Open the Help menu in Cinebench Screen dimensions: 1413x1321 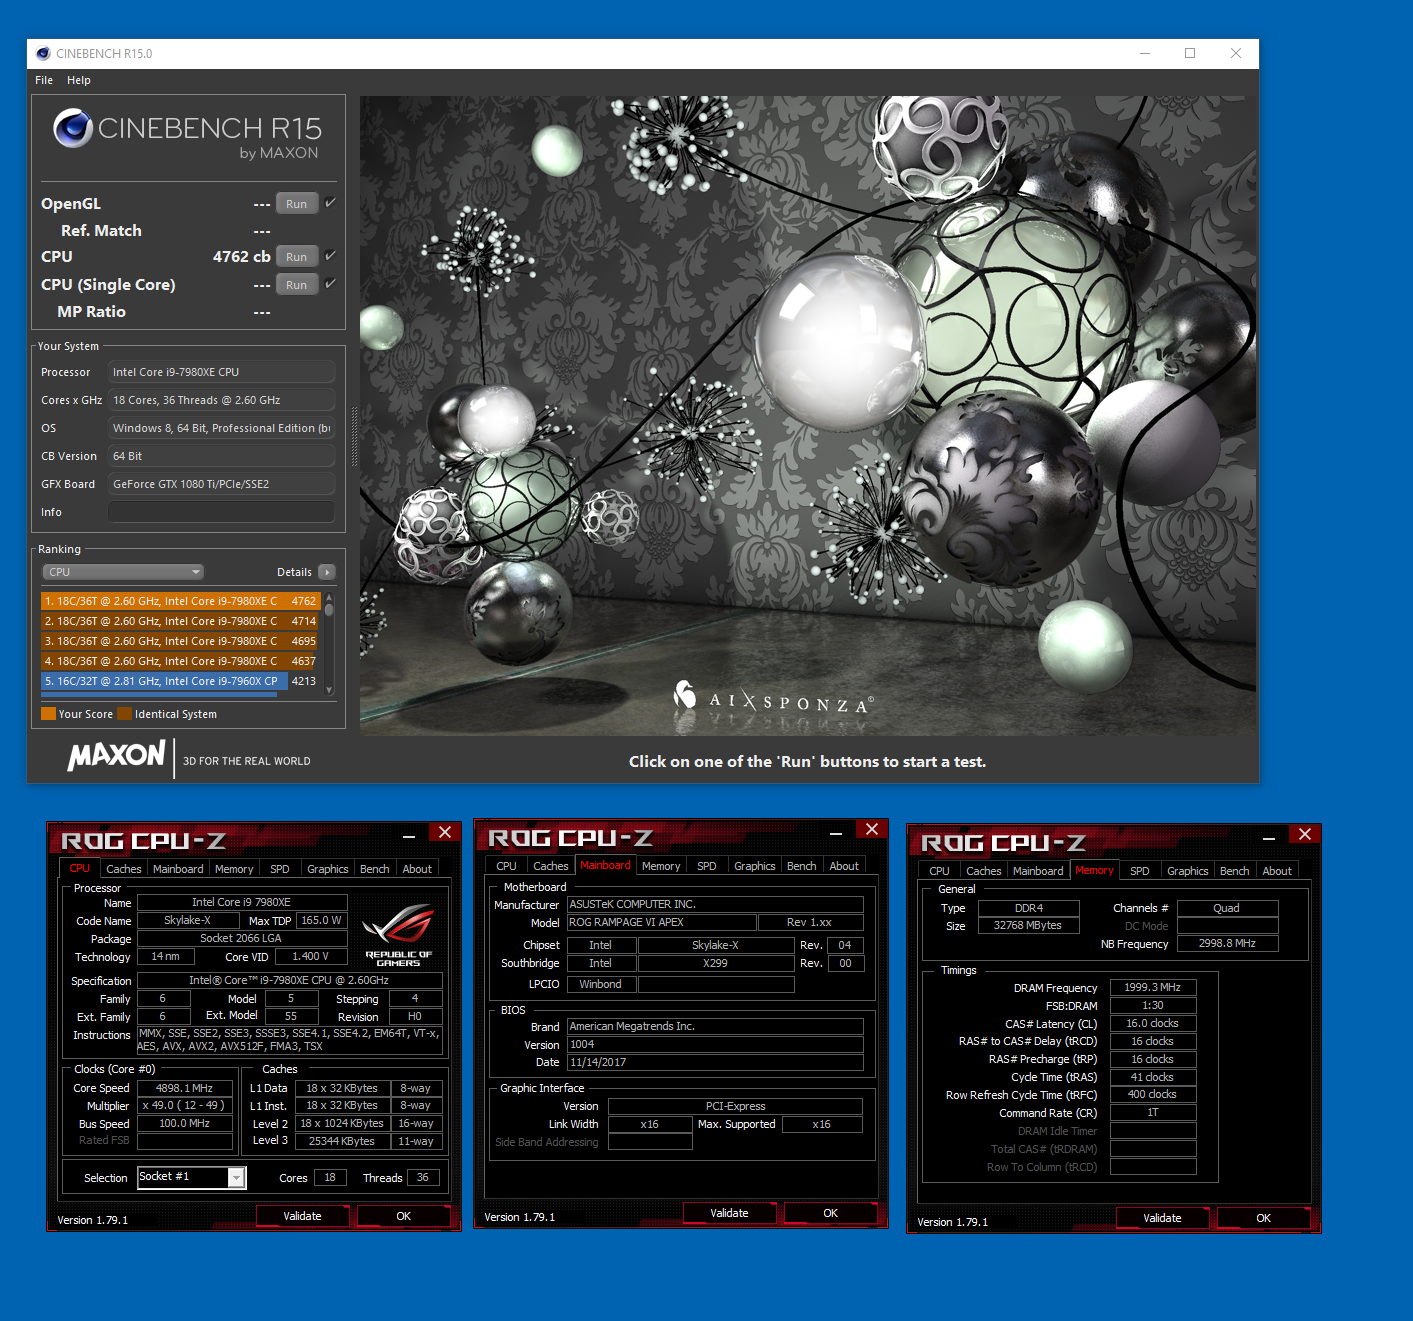click(x=79, y=80)
